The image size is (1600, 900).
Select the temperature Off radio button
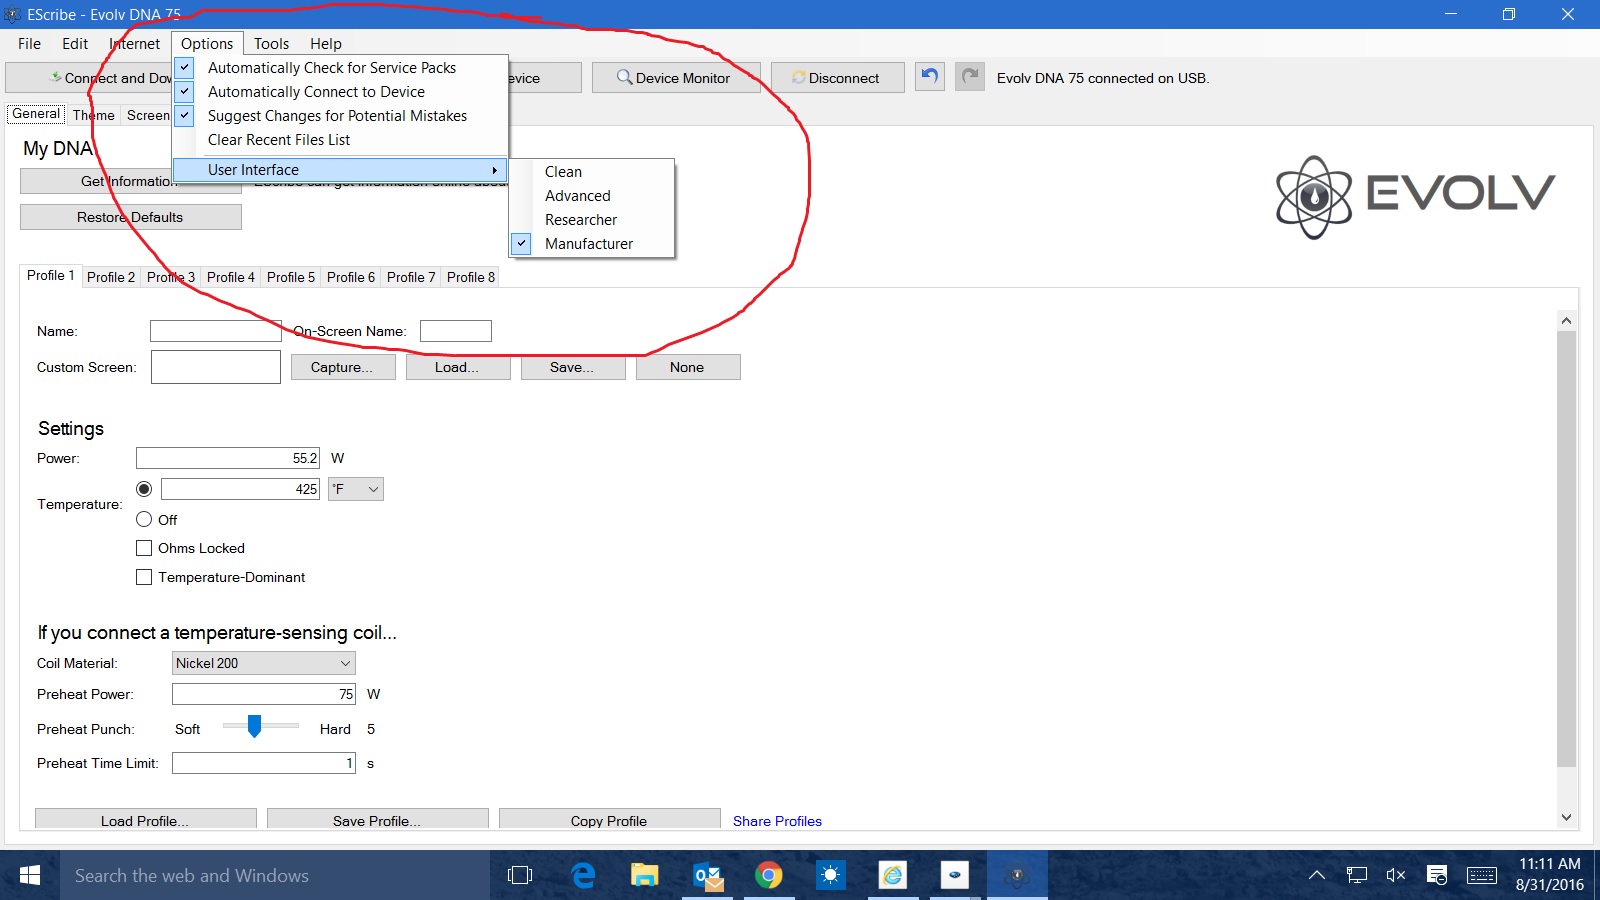[x=144, y=520]
